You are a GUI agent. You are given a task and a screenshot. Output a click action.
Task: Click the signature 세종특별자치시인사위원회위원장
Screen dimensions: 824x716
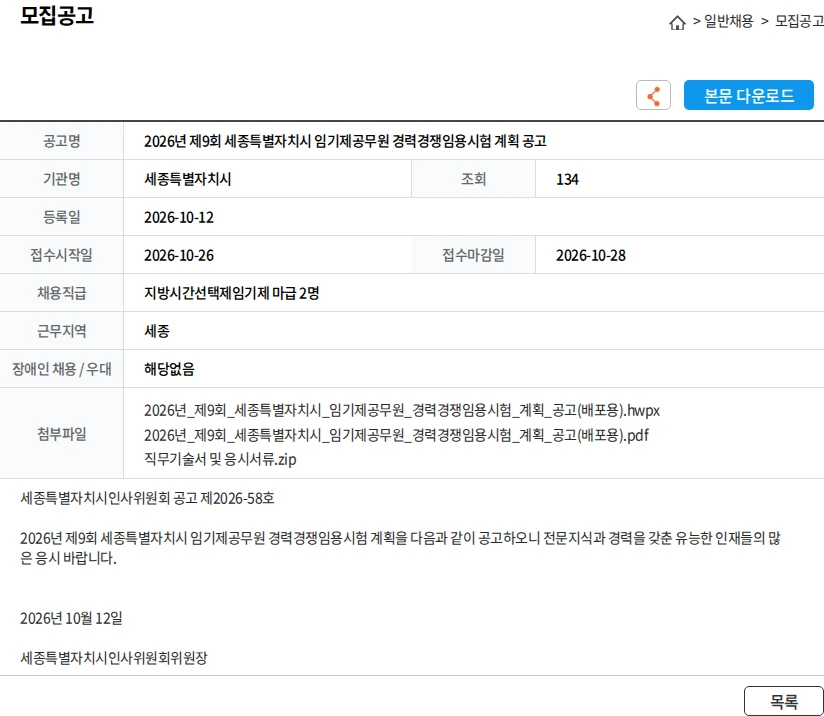(x=114, y=658)
